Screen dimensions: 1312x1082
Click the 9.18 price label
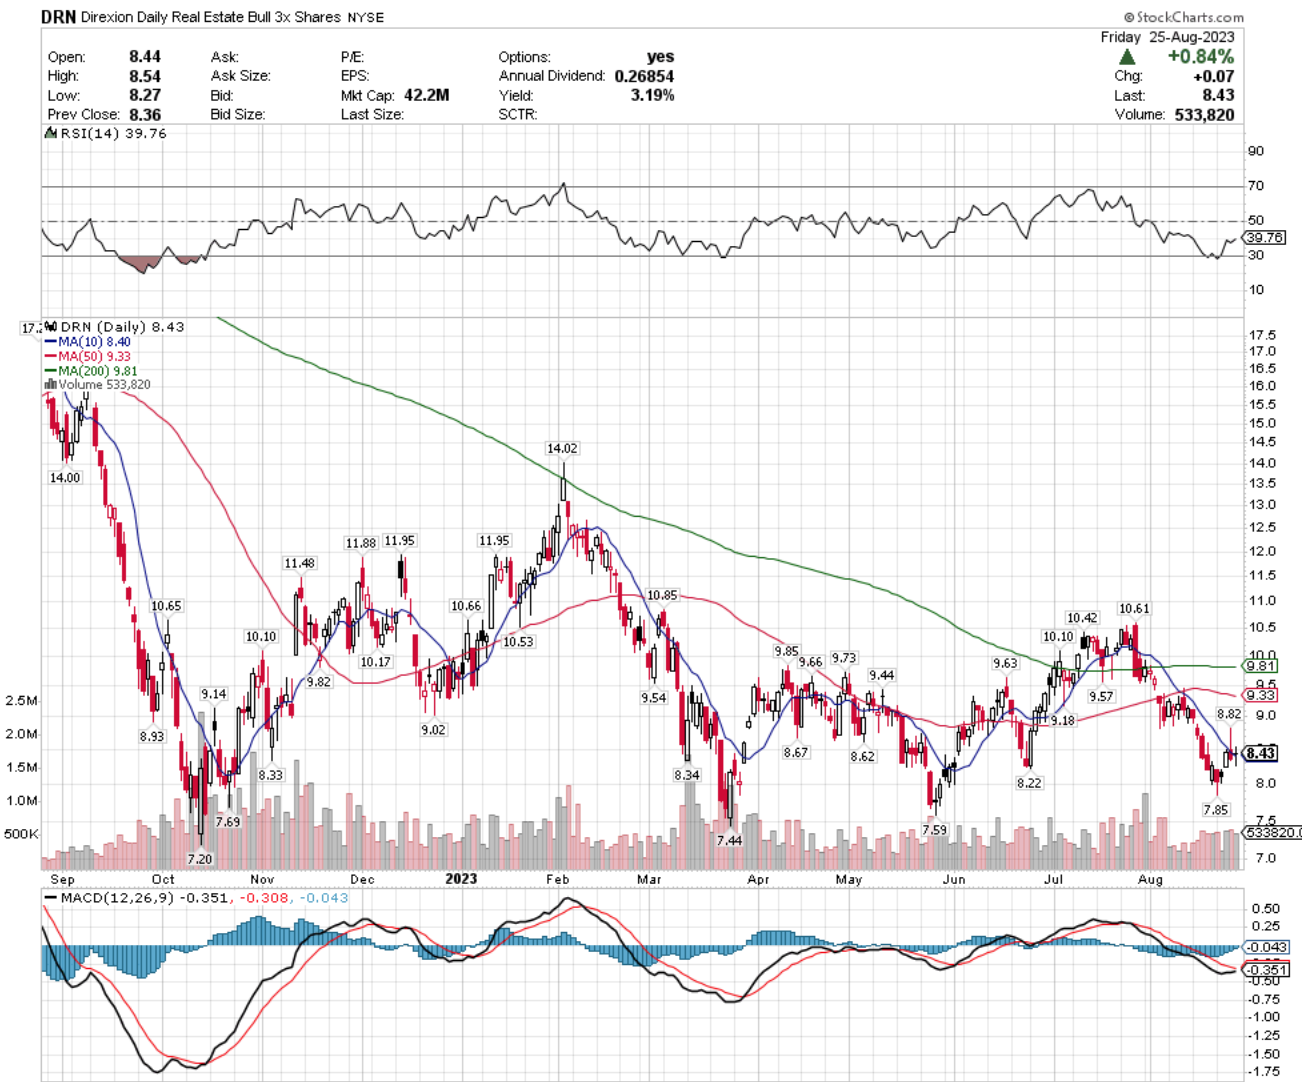1062,720
